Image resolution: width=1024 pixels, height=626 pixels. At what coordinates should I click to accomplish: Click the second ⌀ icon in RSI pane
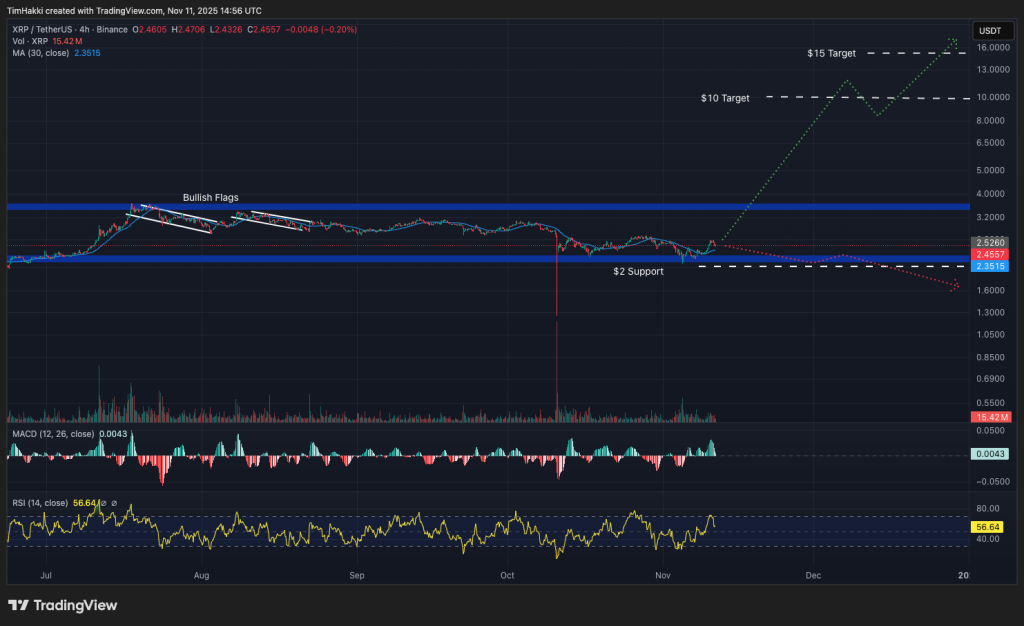[114, 503]
